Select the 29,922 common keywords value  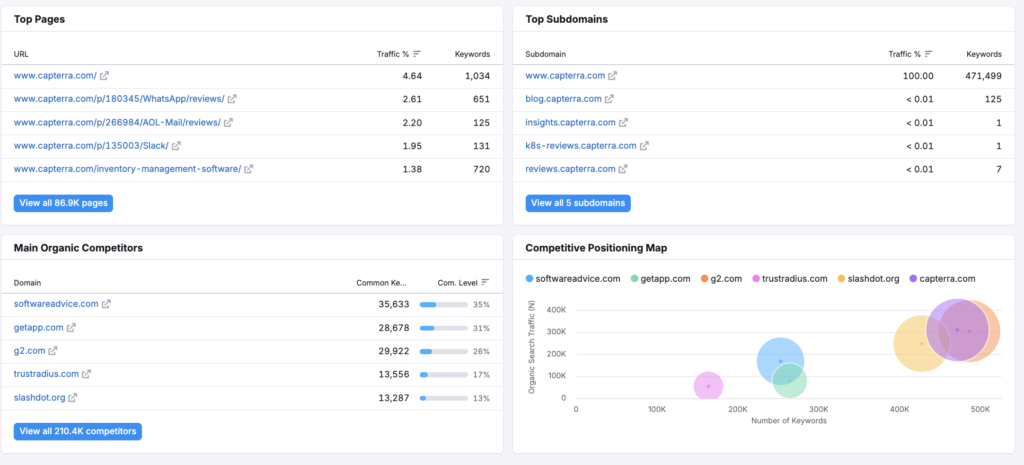click(394, 351)
